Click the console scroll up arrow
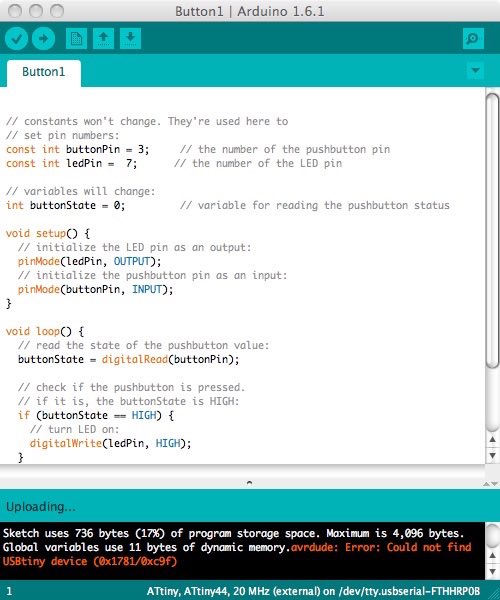 coord(493,555)
